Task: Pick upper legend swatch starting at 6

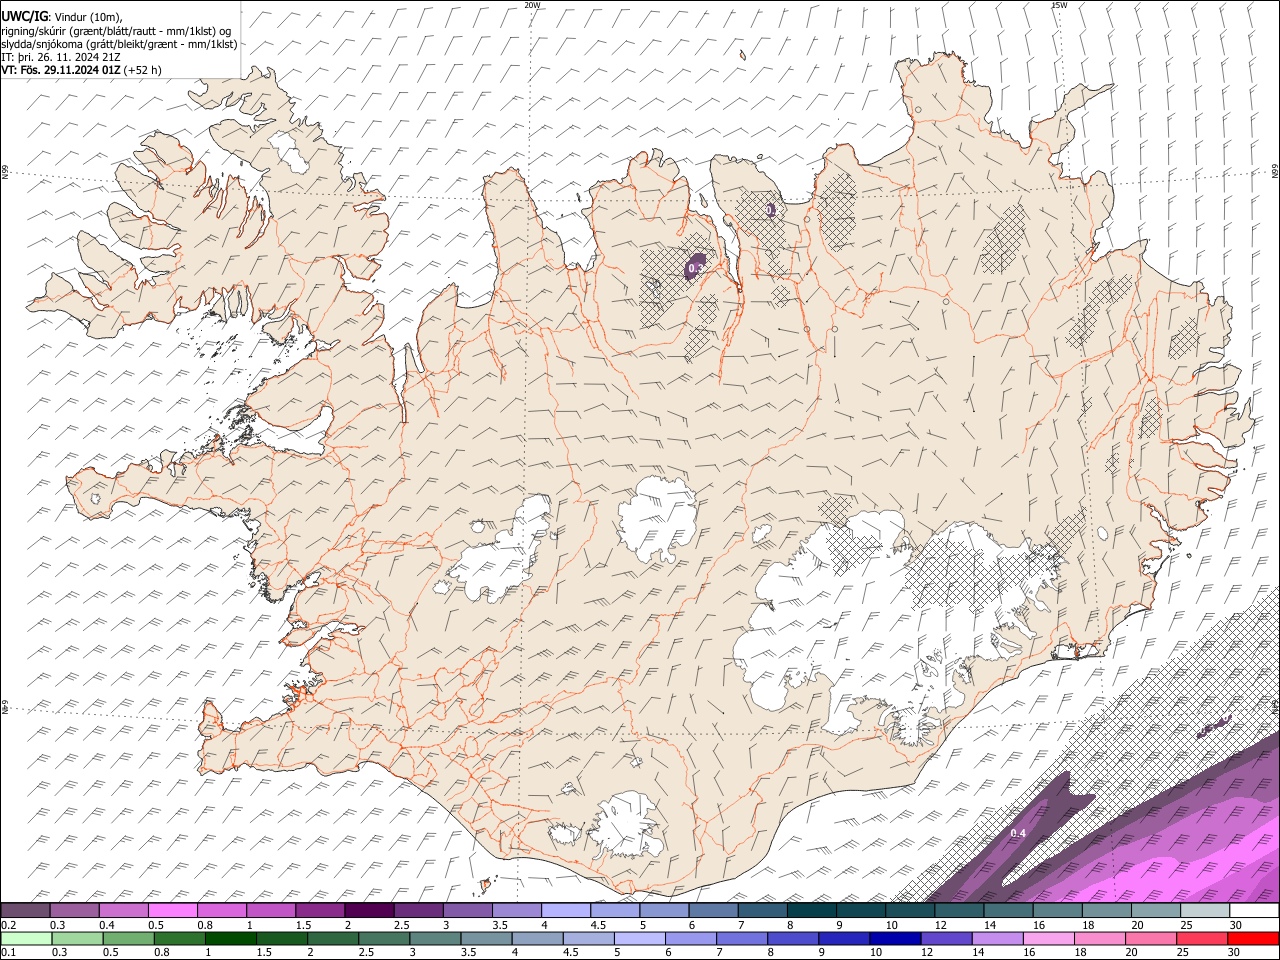Action: tap(713, 911)
